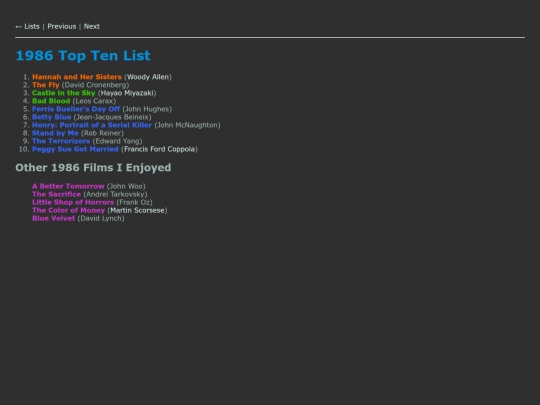This screenshot has height=405, width=540.
Task: Select Bad Blood film link
Action: [x=51, y=101]
